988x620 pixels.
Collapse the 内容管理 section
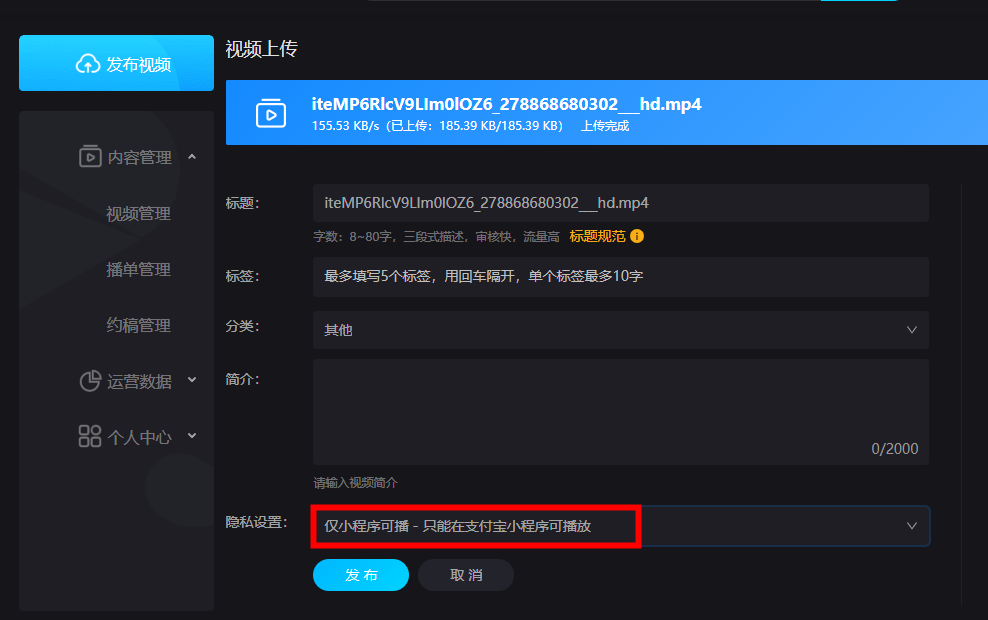(x=192, y=156)
